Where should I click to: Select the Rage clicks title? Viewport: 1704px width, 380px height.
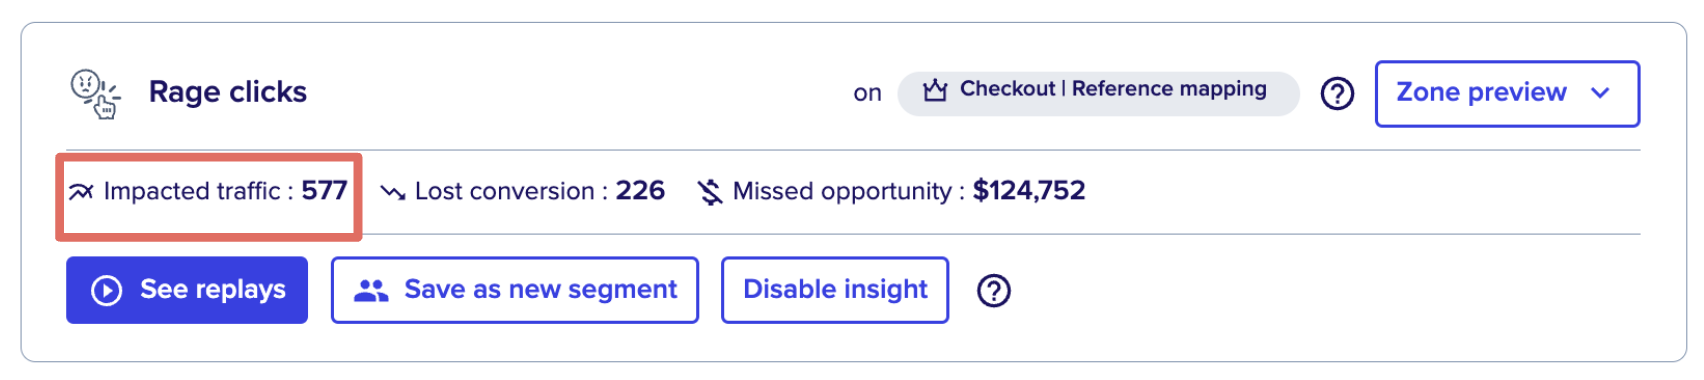coord(228,92)
